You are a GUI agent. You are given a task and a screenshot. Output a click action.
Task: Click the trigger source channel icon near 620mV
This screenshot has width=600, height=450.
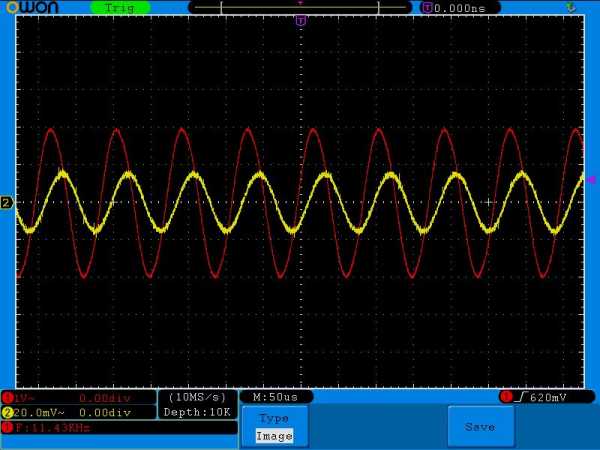tap(506, 397)
